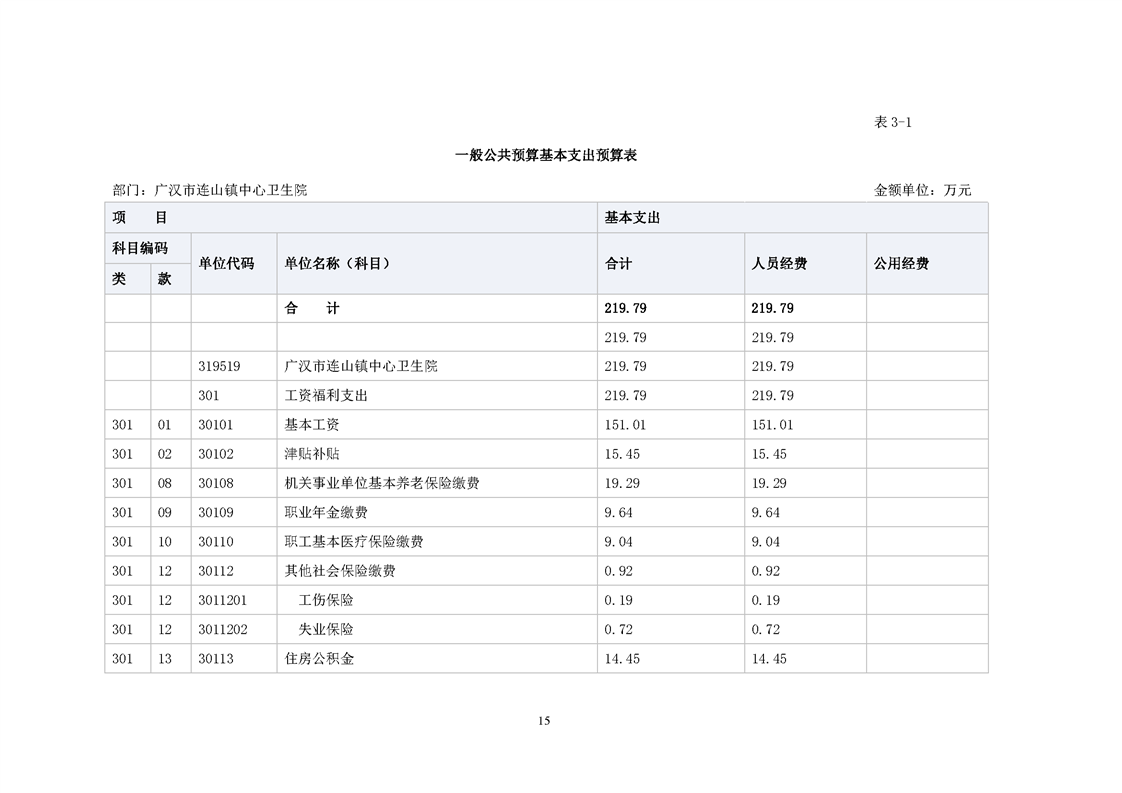The width and height of the screenshot is (1122, 793).
Task: Click 9.64 under 人员经费
Action: pyautogui.click(x=766, y=513)
